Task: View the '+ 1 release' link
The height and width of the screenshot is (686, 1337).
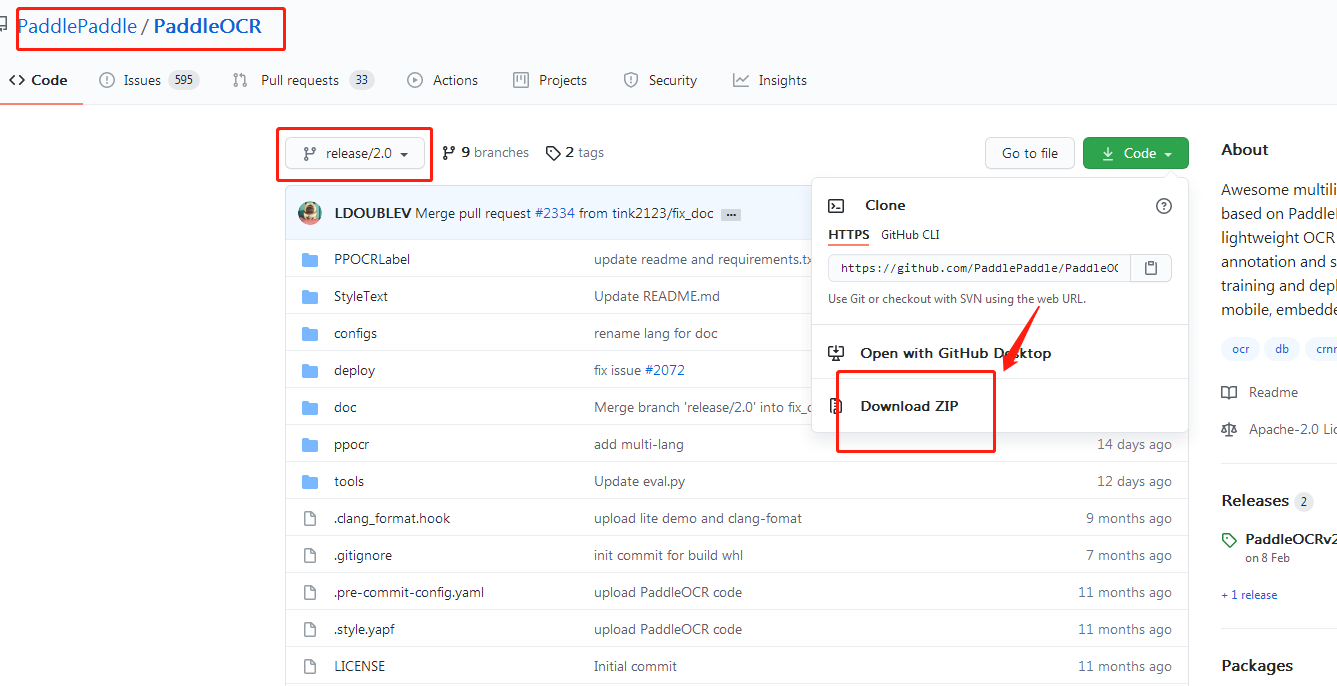Action: coord(1249,595)
